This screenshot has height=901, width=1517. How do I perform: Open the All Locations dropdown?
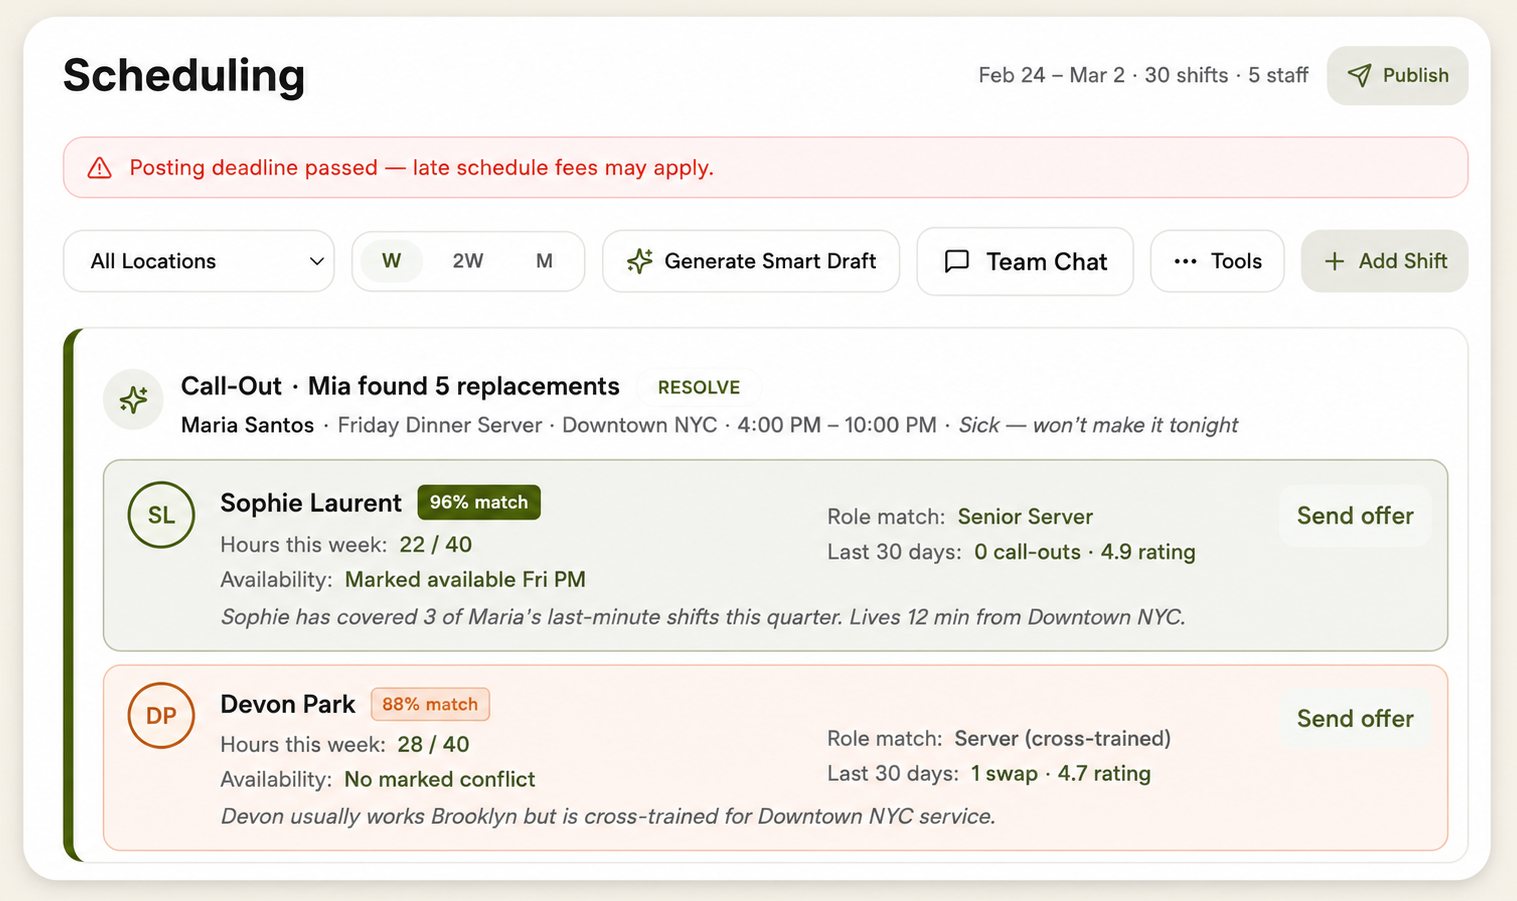coord(199,261)
